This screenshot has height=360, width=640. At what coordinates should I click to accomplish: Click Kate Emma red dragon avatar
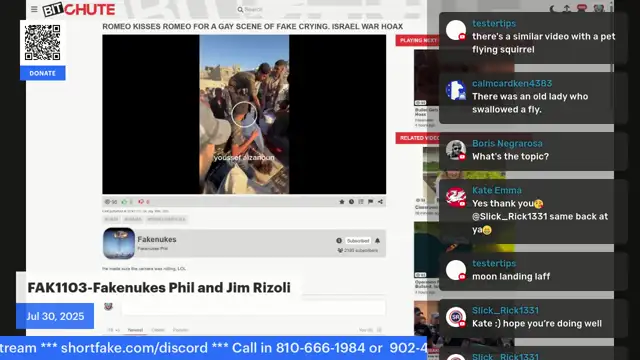pos(456,197)
